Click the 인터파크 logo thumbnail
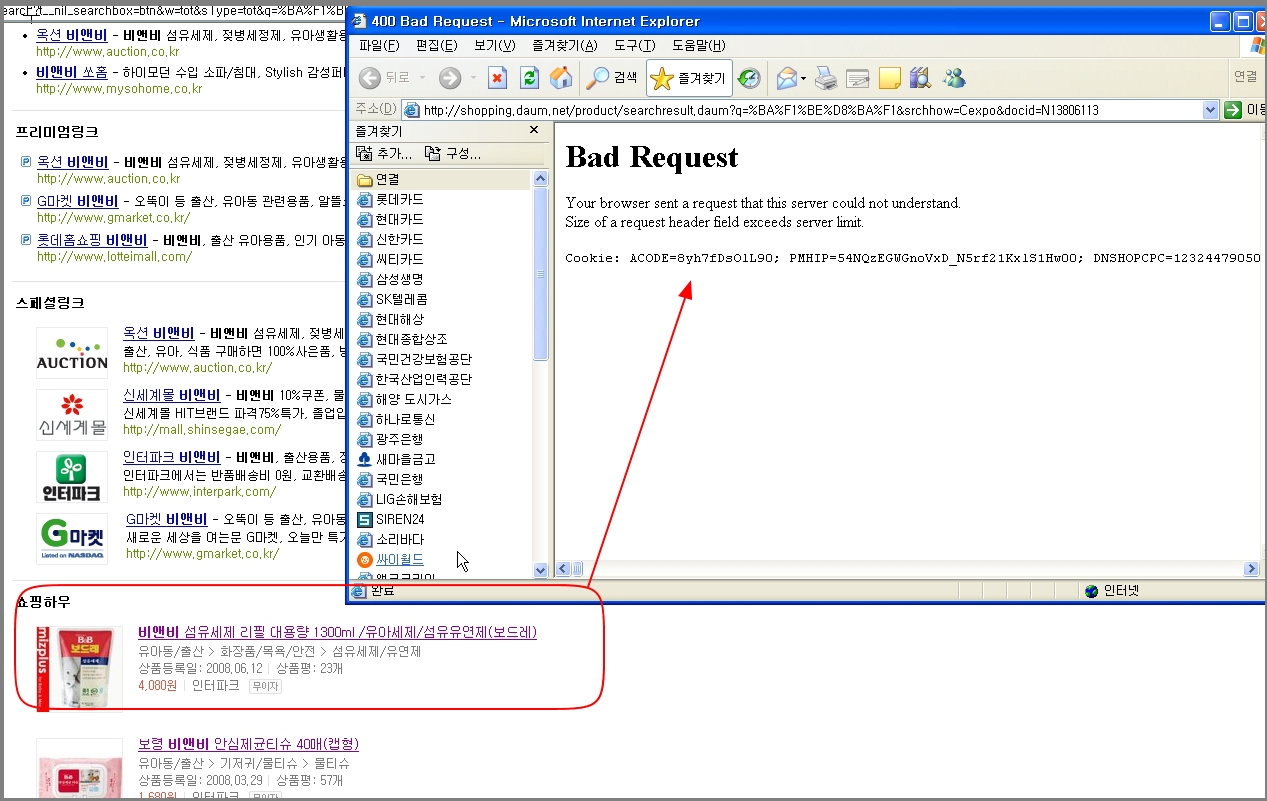This screenshot has width=1267, height=801. [x=72, y=477]
